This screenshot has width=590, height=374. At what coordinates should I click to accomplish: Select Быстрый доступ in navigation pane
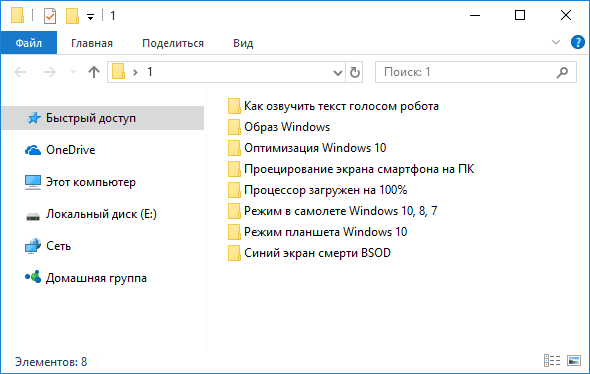click(103, 118)
